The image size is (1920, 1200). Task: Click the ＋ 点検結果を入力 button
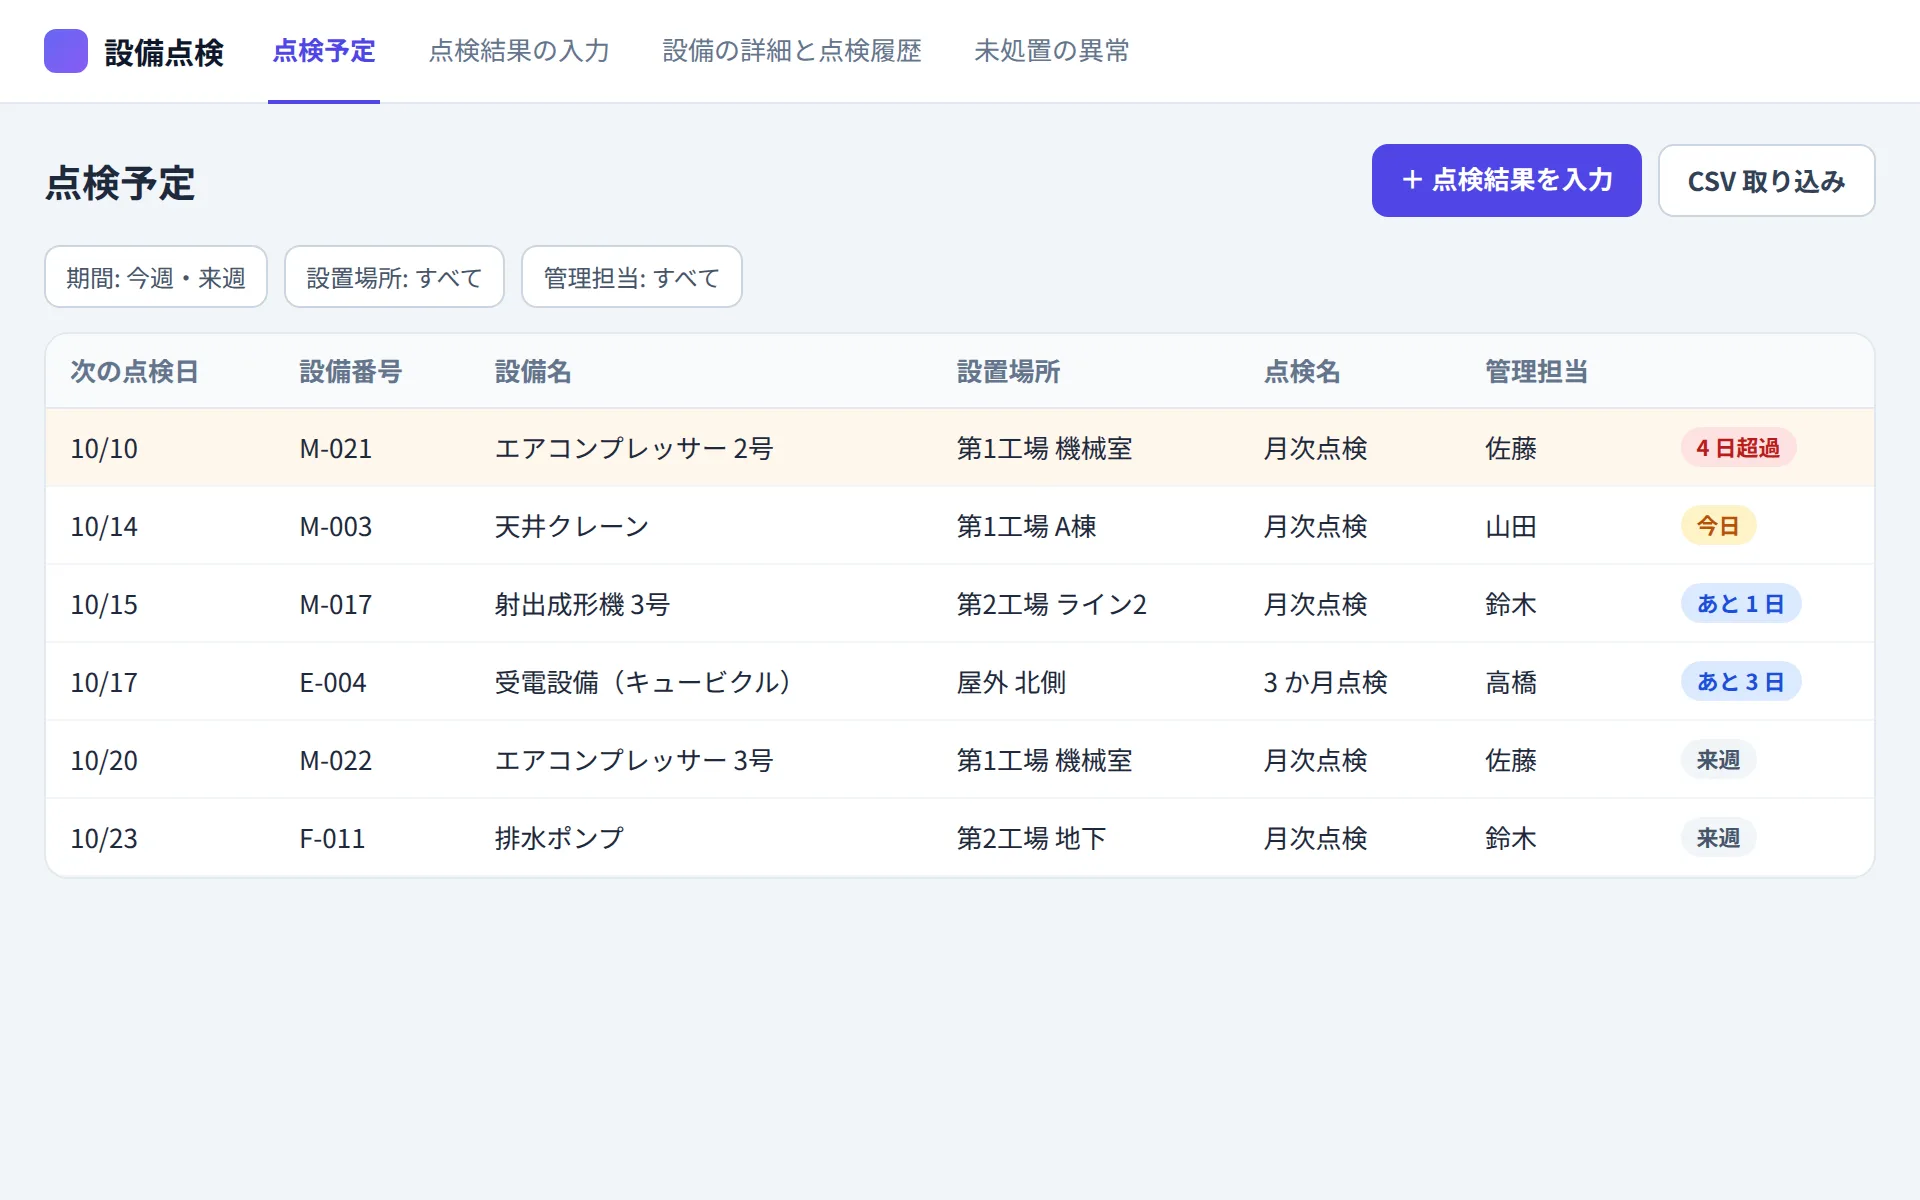1506,180
